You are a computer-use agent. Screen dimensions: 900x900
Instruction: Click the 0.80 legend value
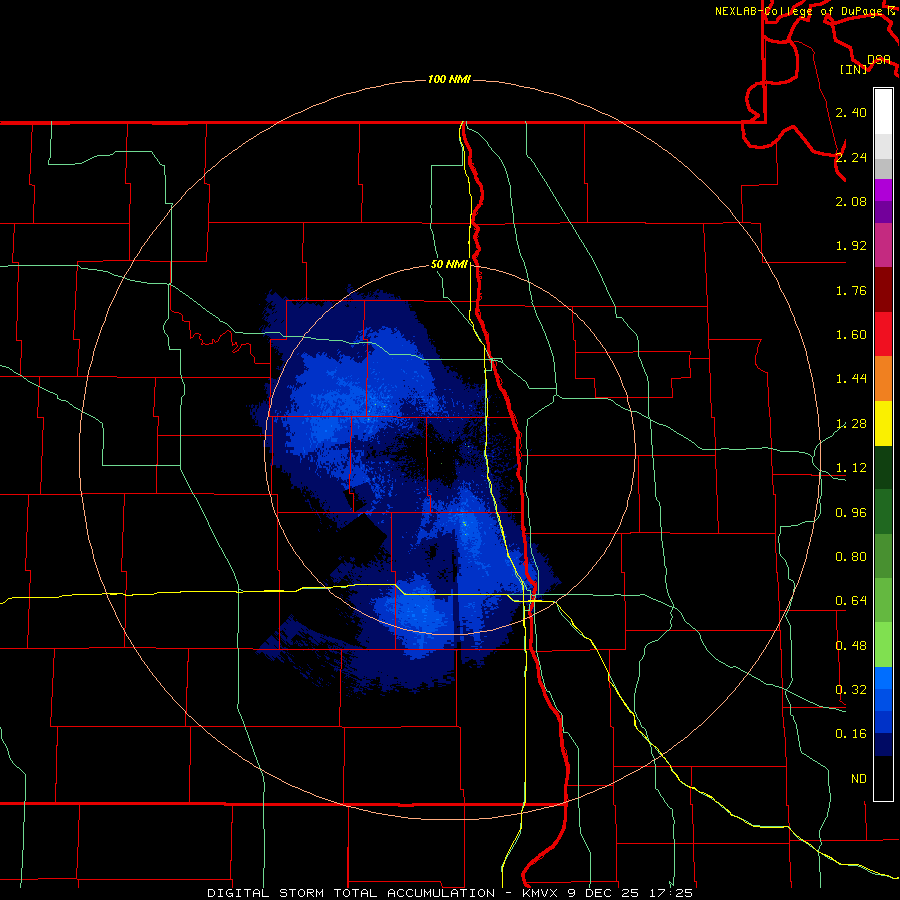(851, 557)
